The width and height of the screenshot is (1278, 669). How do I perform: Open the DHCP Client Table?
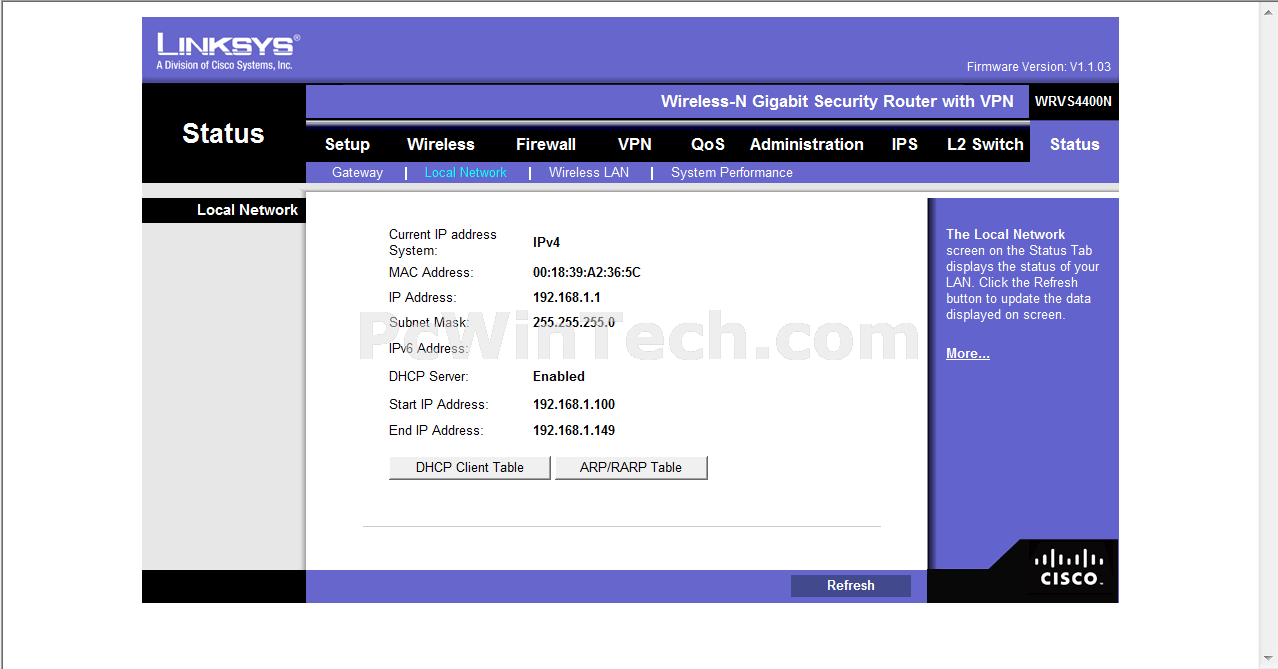tap(470, 468)
